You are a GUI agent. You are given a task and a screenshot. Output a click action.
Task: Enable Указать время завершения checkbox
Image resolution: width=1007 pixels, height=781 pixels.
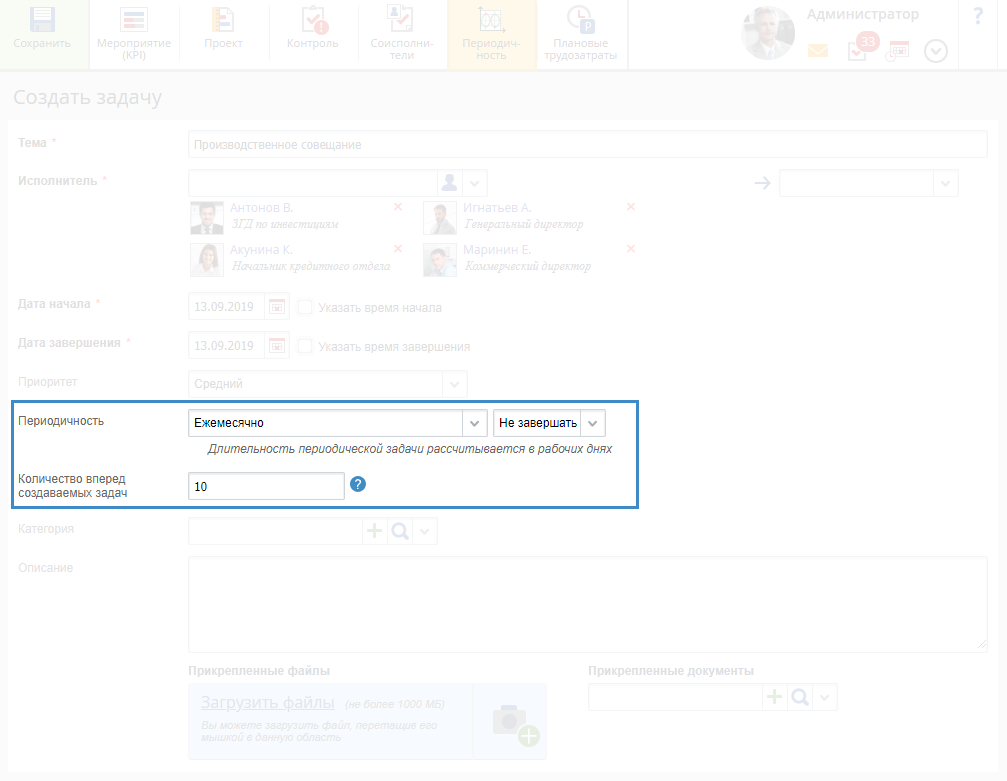pyautogui.click(x=306, y=346)
